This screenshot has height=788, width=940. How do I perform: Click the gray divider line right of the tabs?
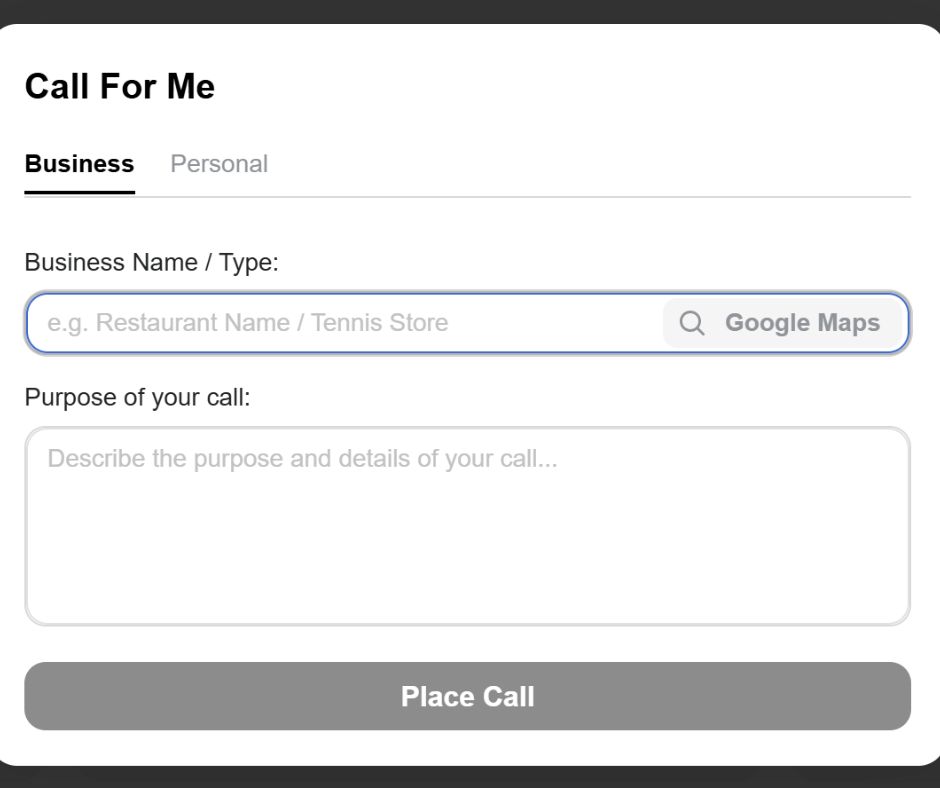600,197
